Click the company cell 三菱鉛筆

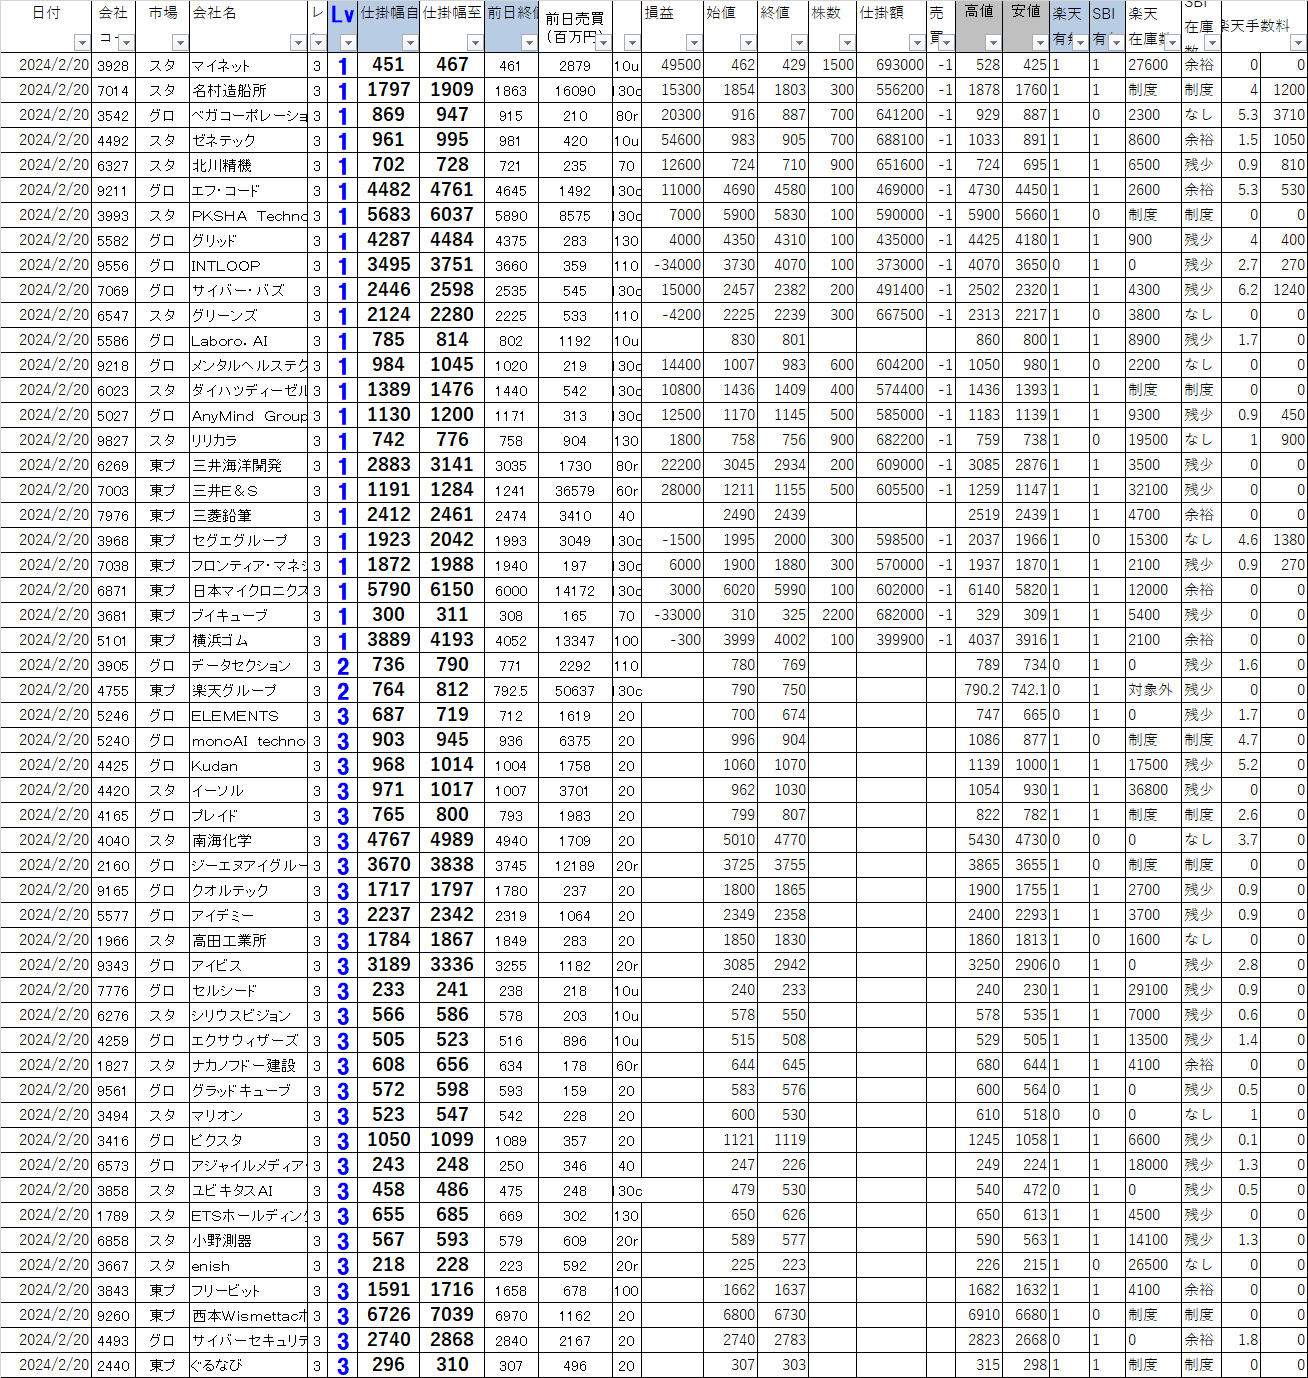click(248, 515)
